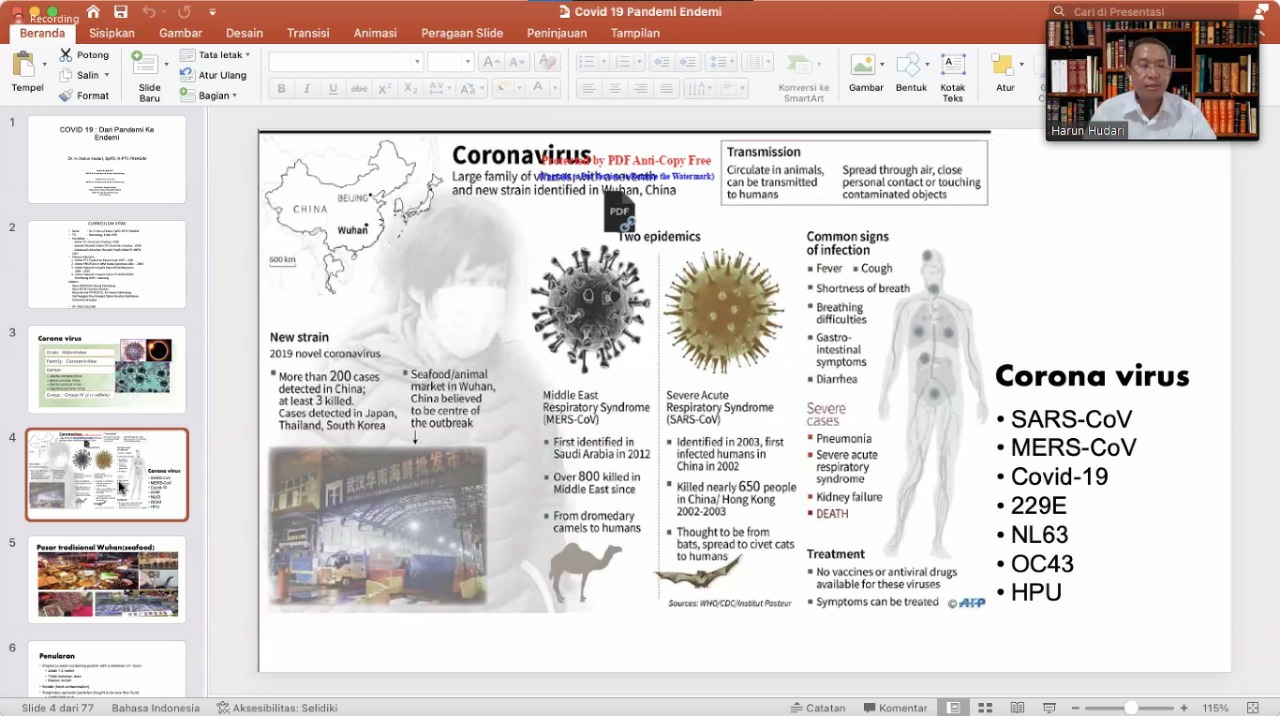The width and height of the screenshot is (1280, 716).
Task: Reset slide layout with Atur Ulang
Action: [x=213, y=75]
